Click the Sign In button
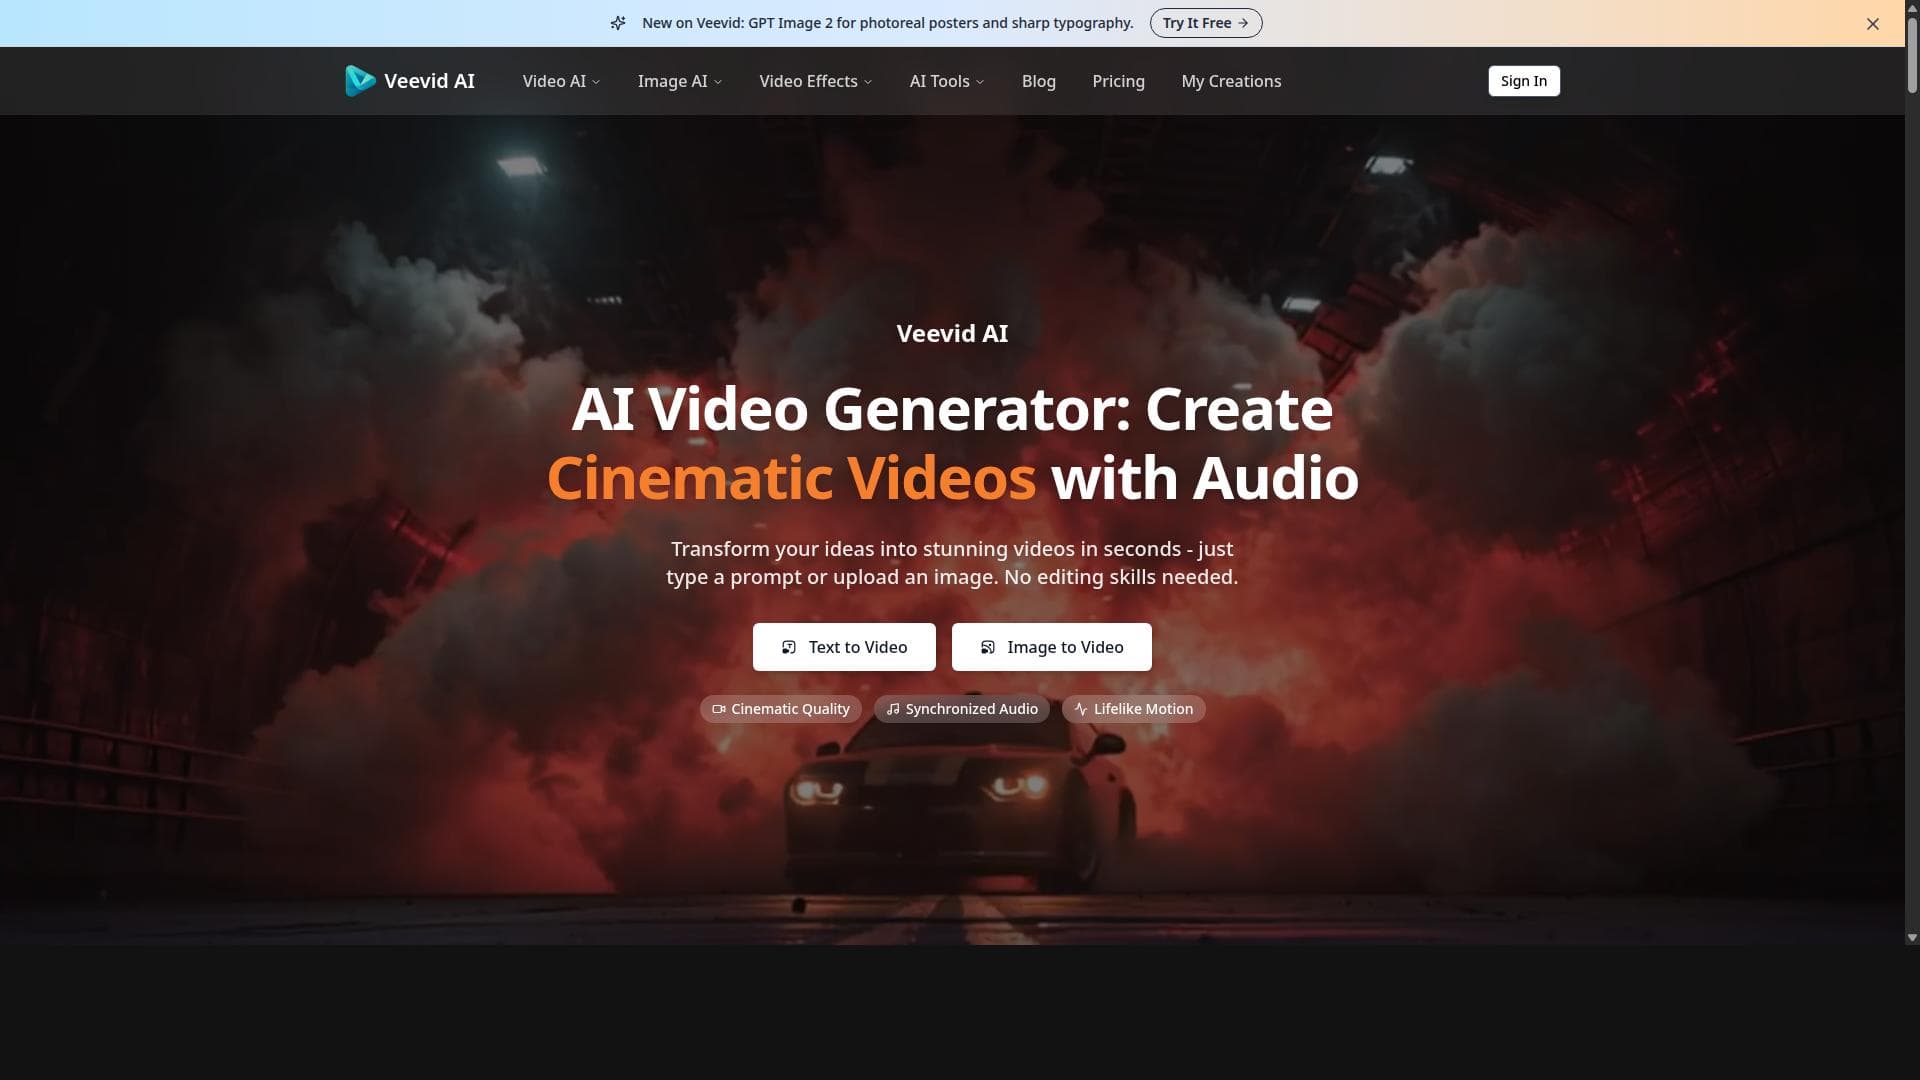The width and height of the screenshot is (1920, 1080). coord(1524,81)
